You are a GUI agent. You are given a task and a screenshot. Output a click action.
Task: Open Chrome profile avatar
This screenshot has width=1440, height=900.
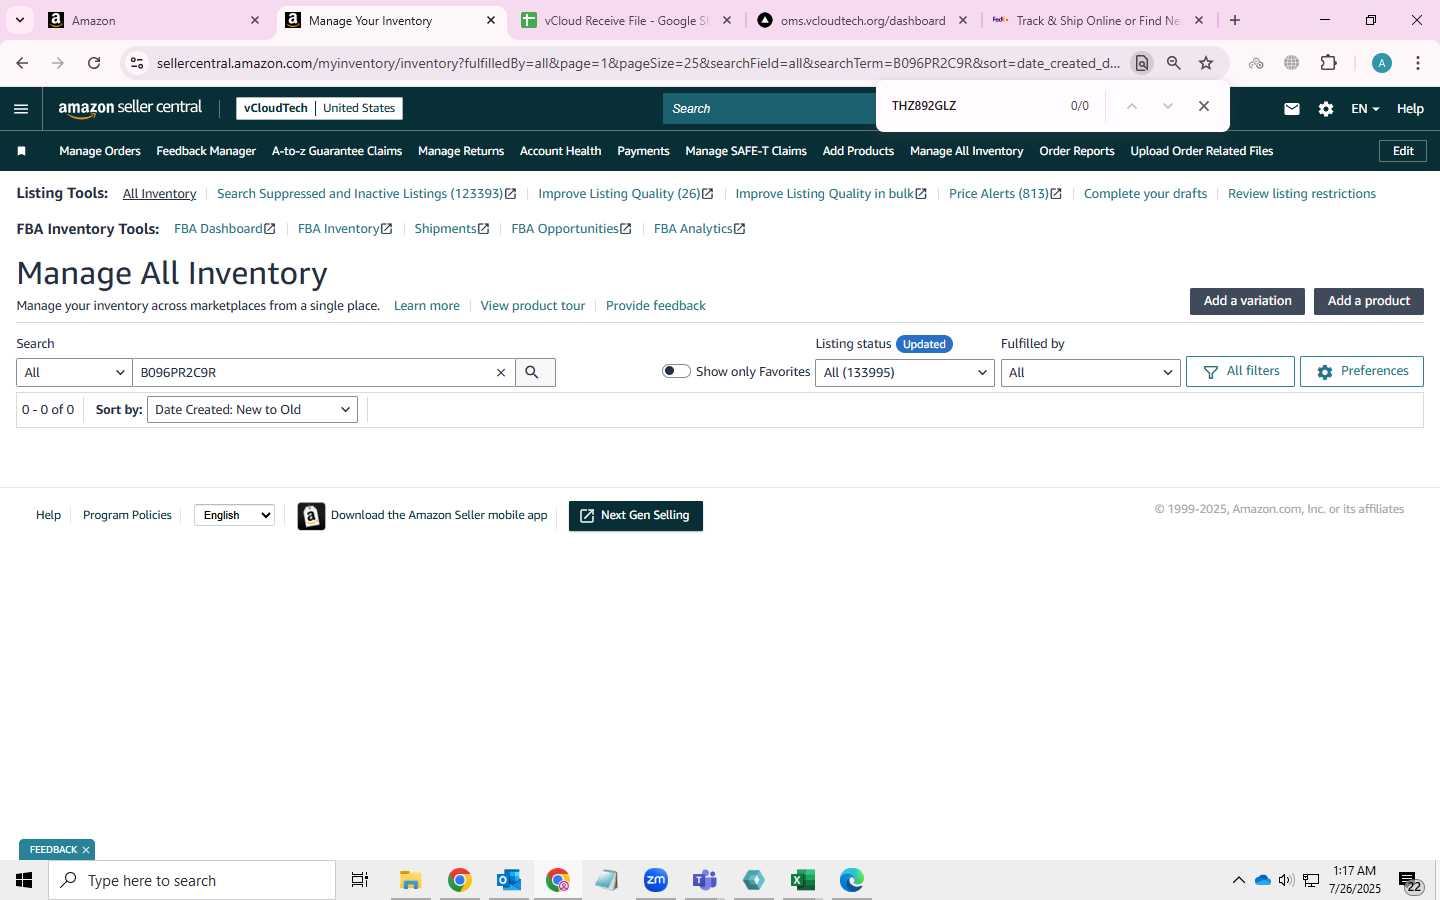pos(1382,63)
